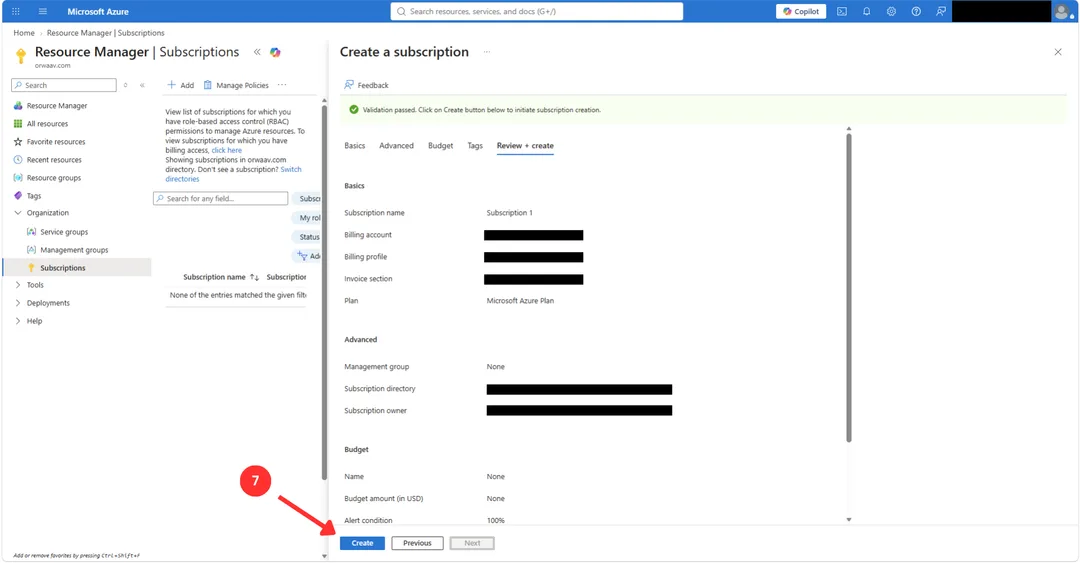This screenshot has width=1080, height=563.
Task: Open the Azure portal apps grid icon
Action: point(16,11)
